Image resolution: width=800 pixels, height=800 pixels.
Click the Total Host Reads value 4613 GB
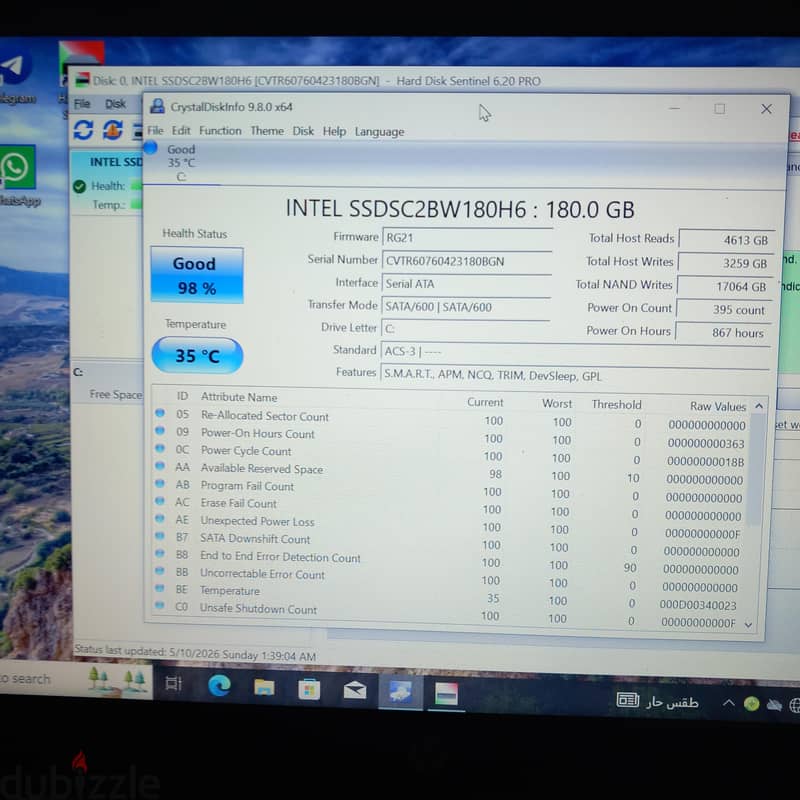pyautogui.click(x=727, y=240)
